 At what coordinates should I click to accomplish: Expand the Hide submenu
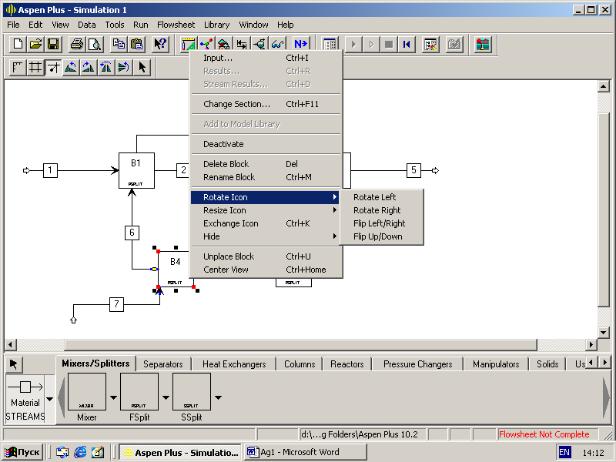tap(265, 236)
